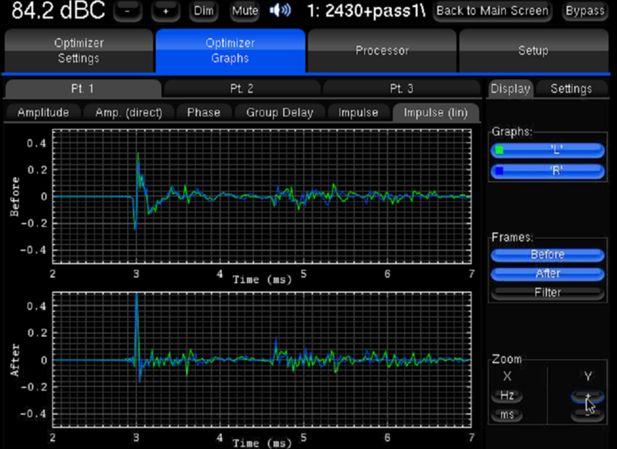Open the Optimizer Settings tab

[x=77, y=51]
